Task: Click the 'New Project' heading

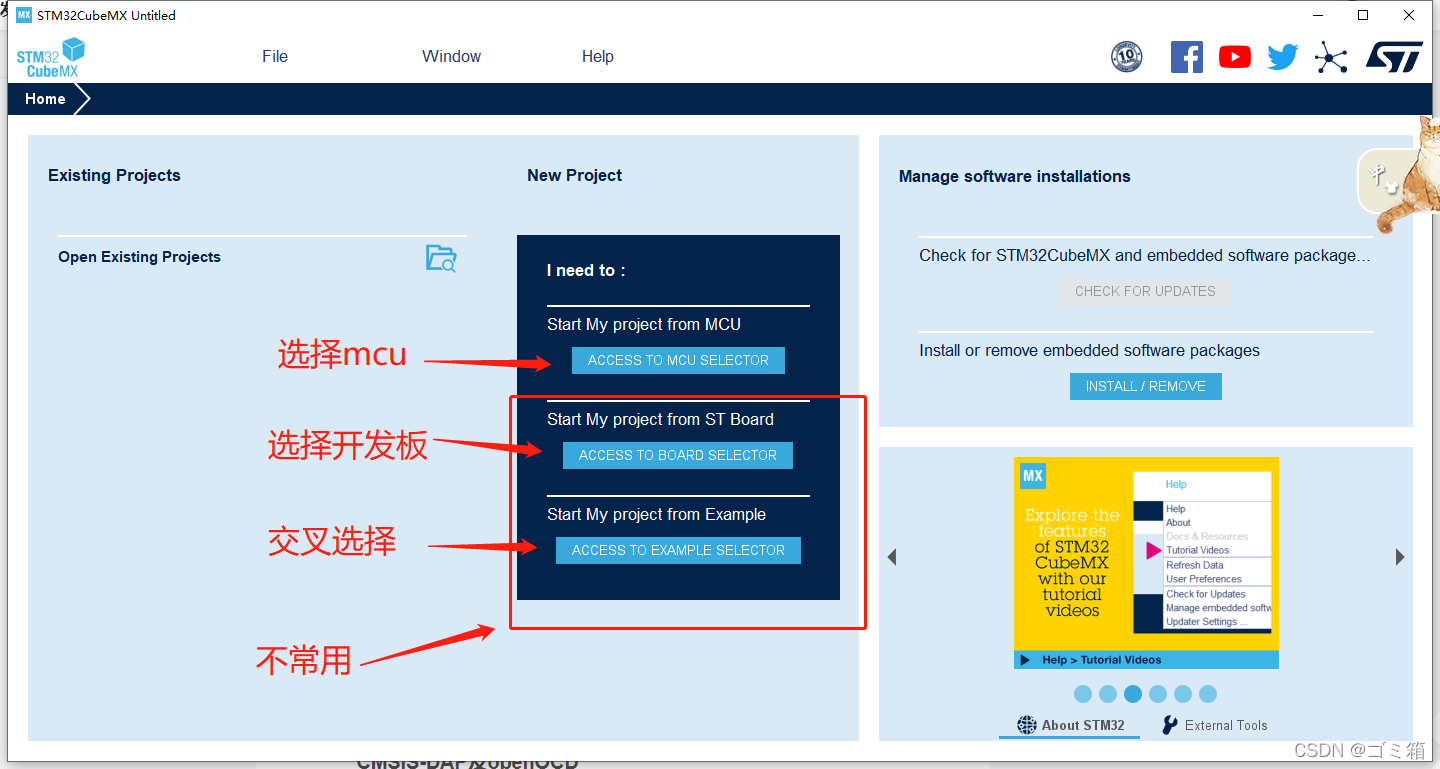Action: (574, 175)
